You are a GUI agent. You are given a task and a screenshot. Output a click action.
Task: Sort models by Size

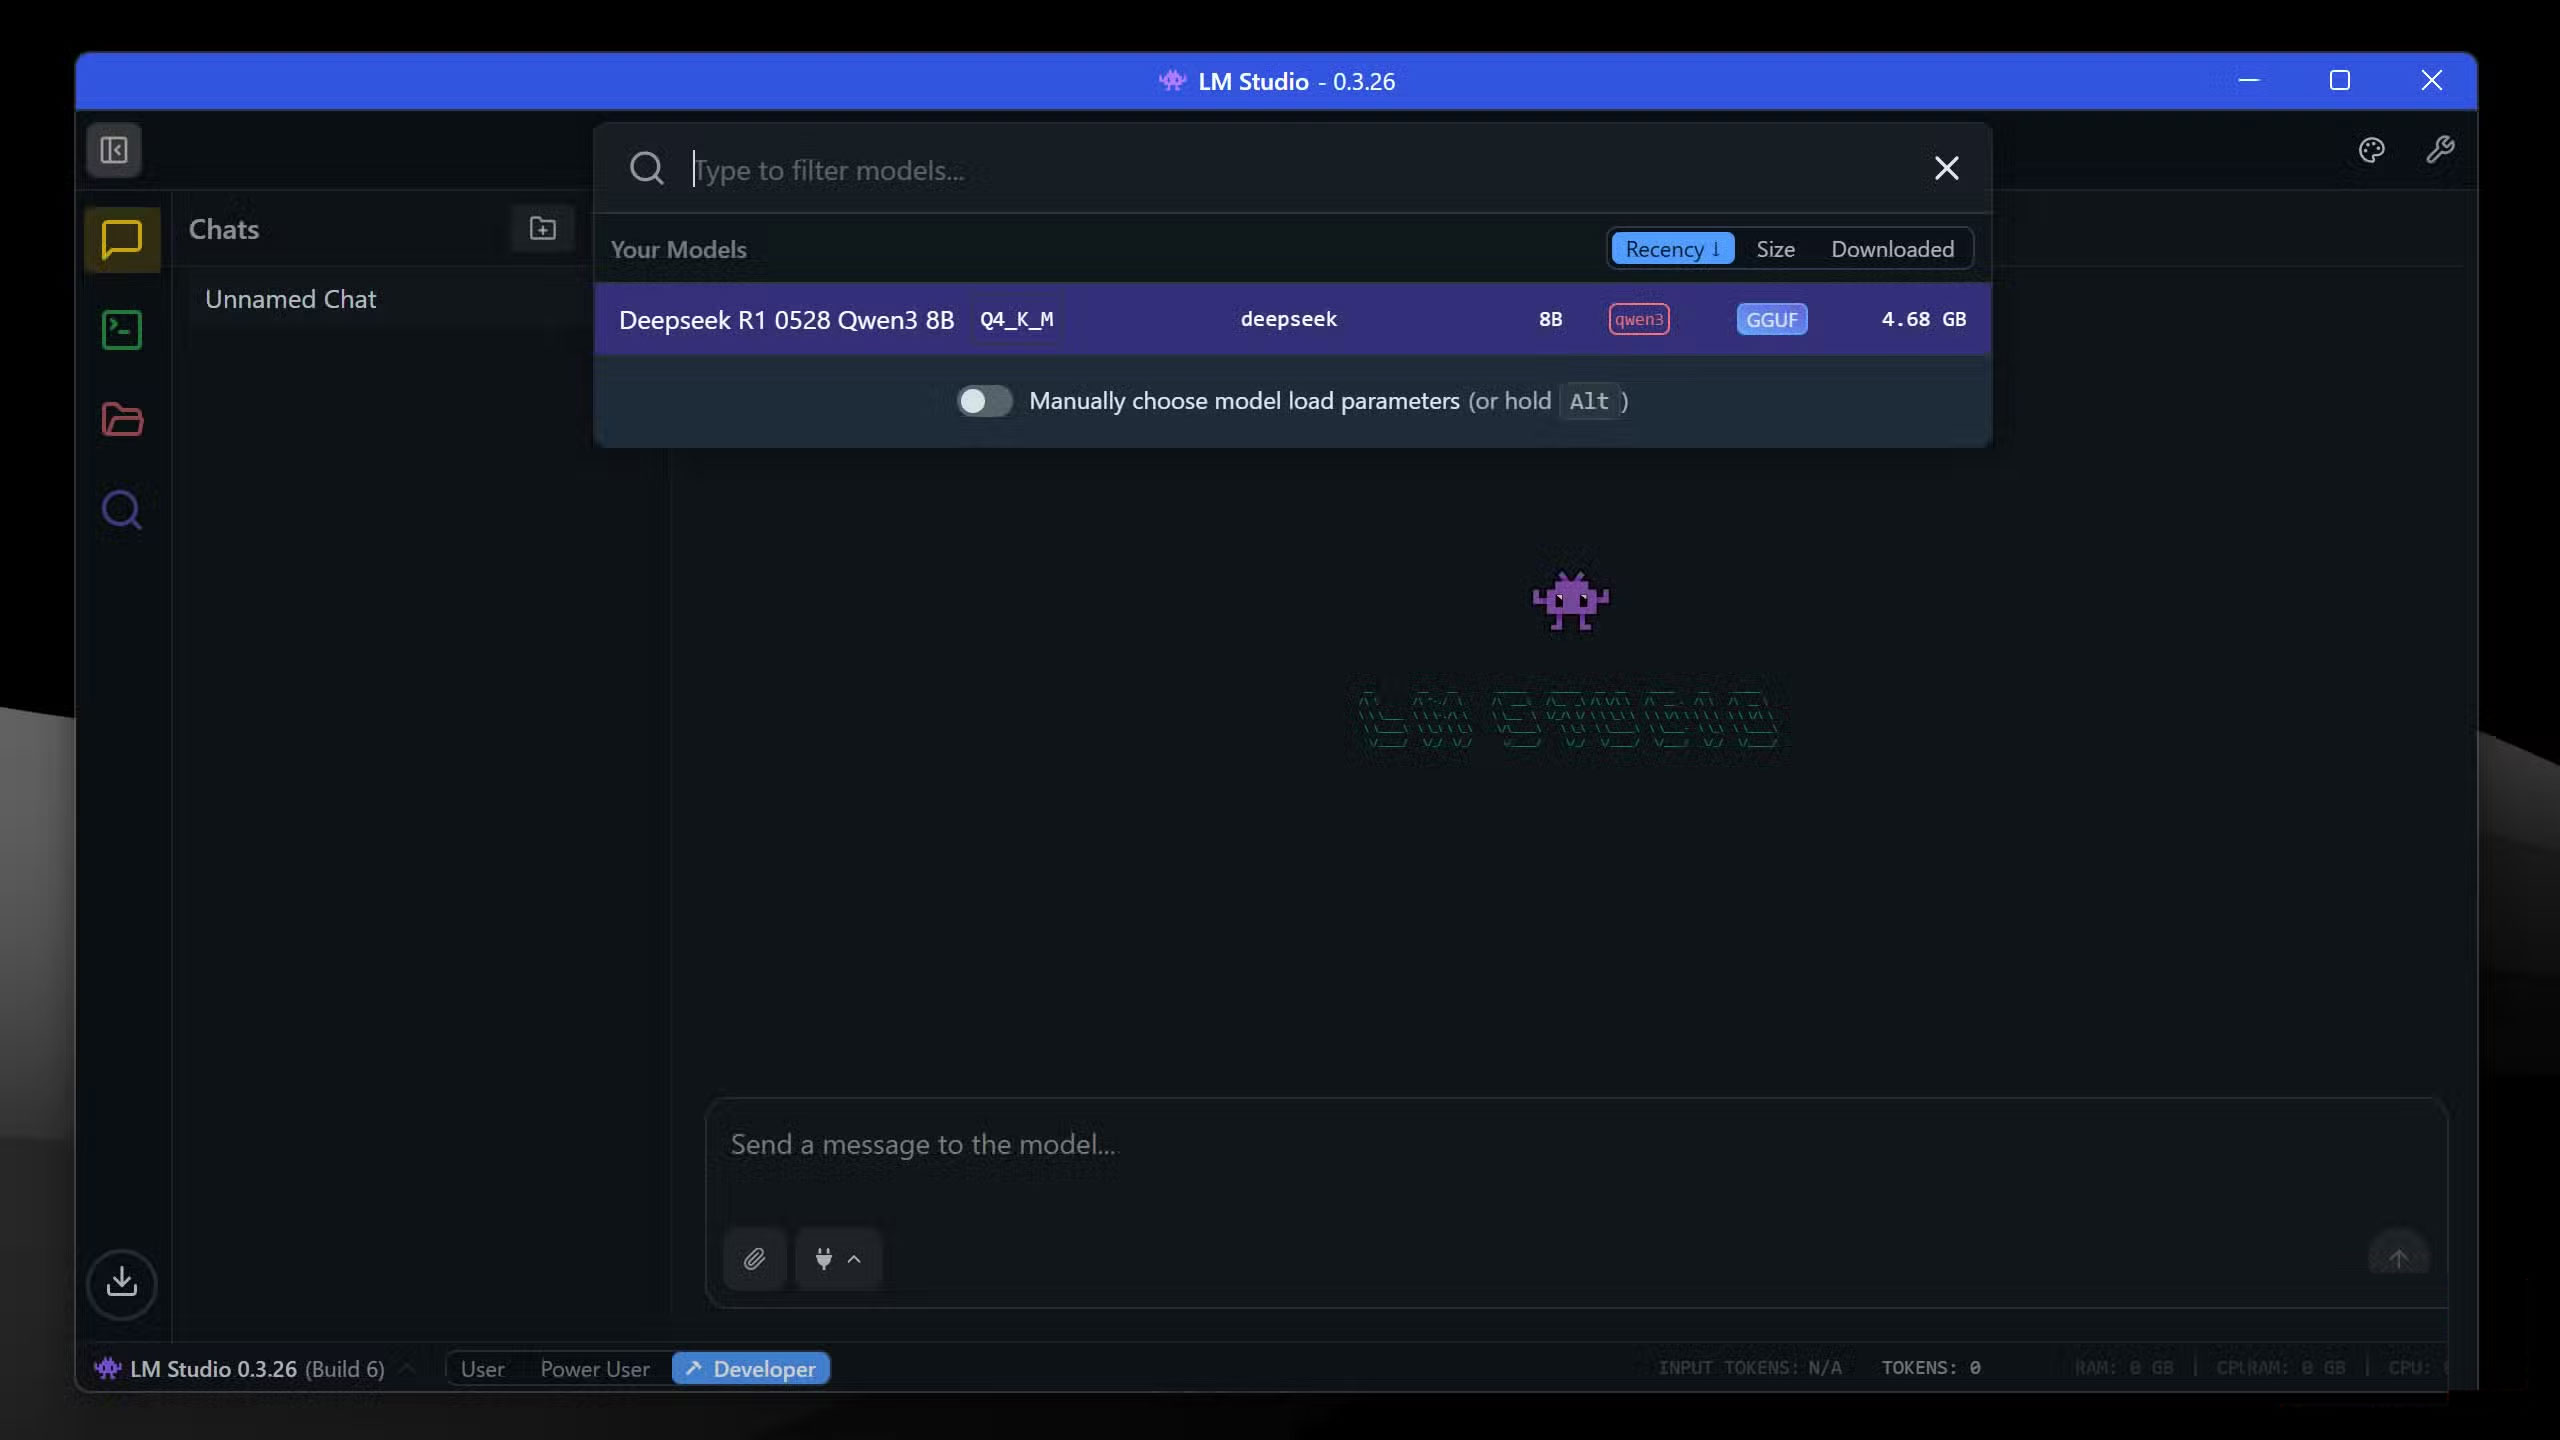pyautogui.click(x=1775, y=248)
